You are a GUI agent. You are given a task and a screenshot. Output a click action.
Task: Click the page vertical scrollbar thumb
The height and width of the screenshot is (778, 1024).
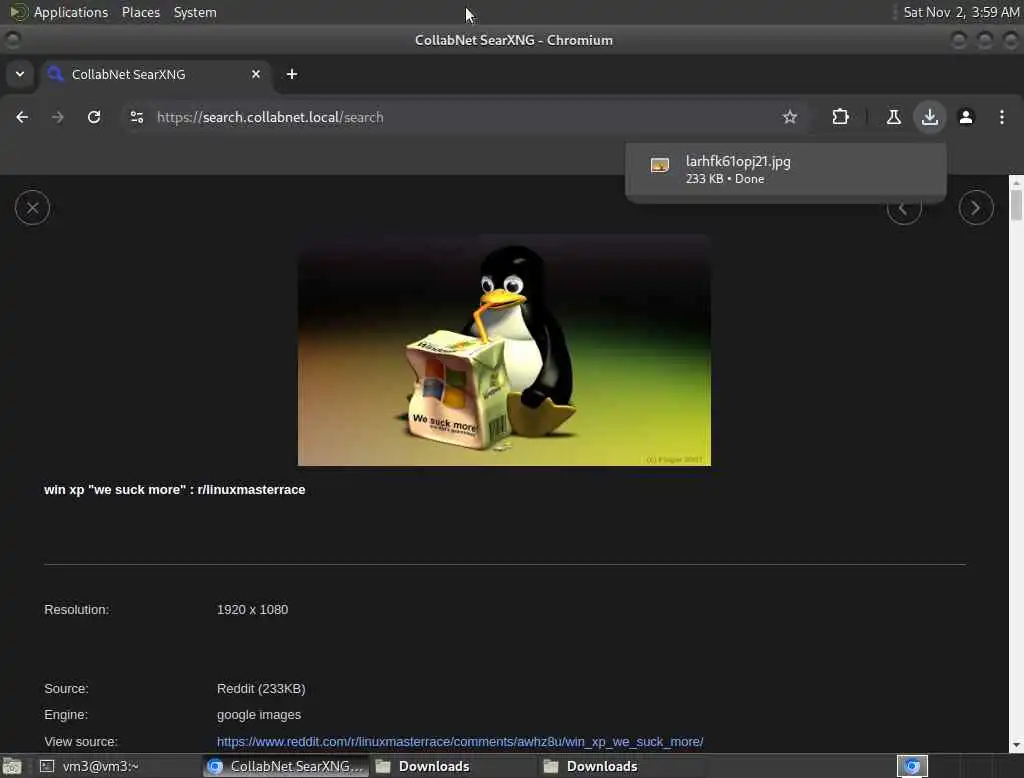coord(1016,205)
